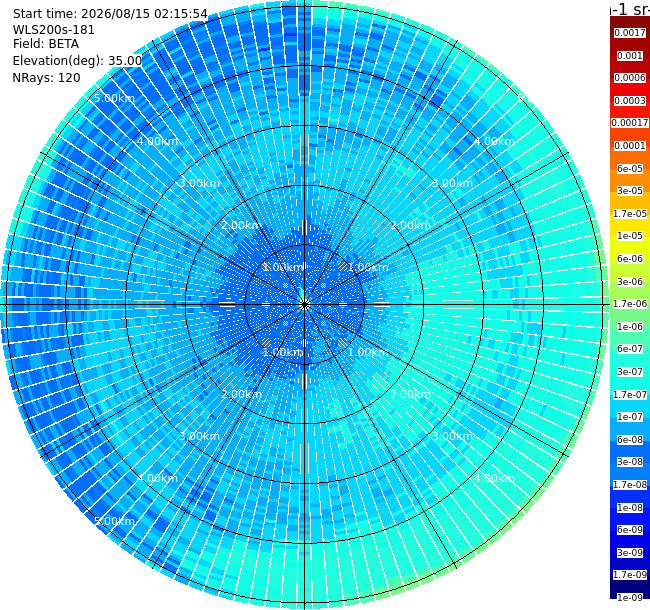Viewport: 650px width, 610px height.
Task: Click the 1.7e-08 blue colorbar label
Action: pos(630,484)
